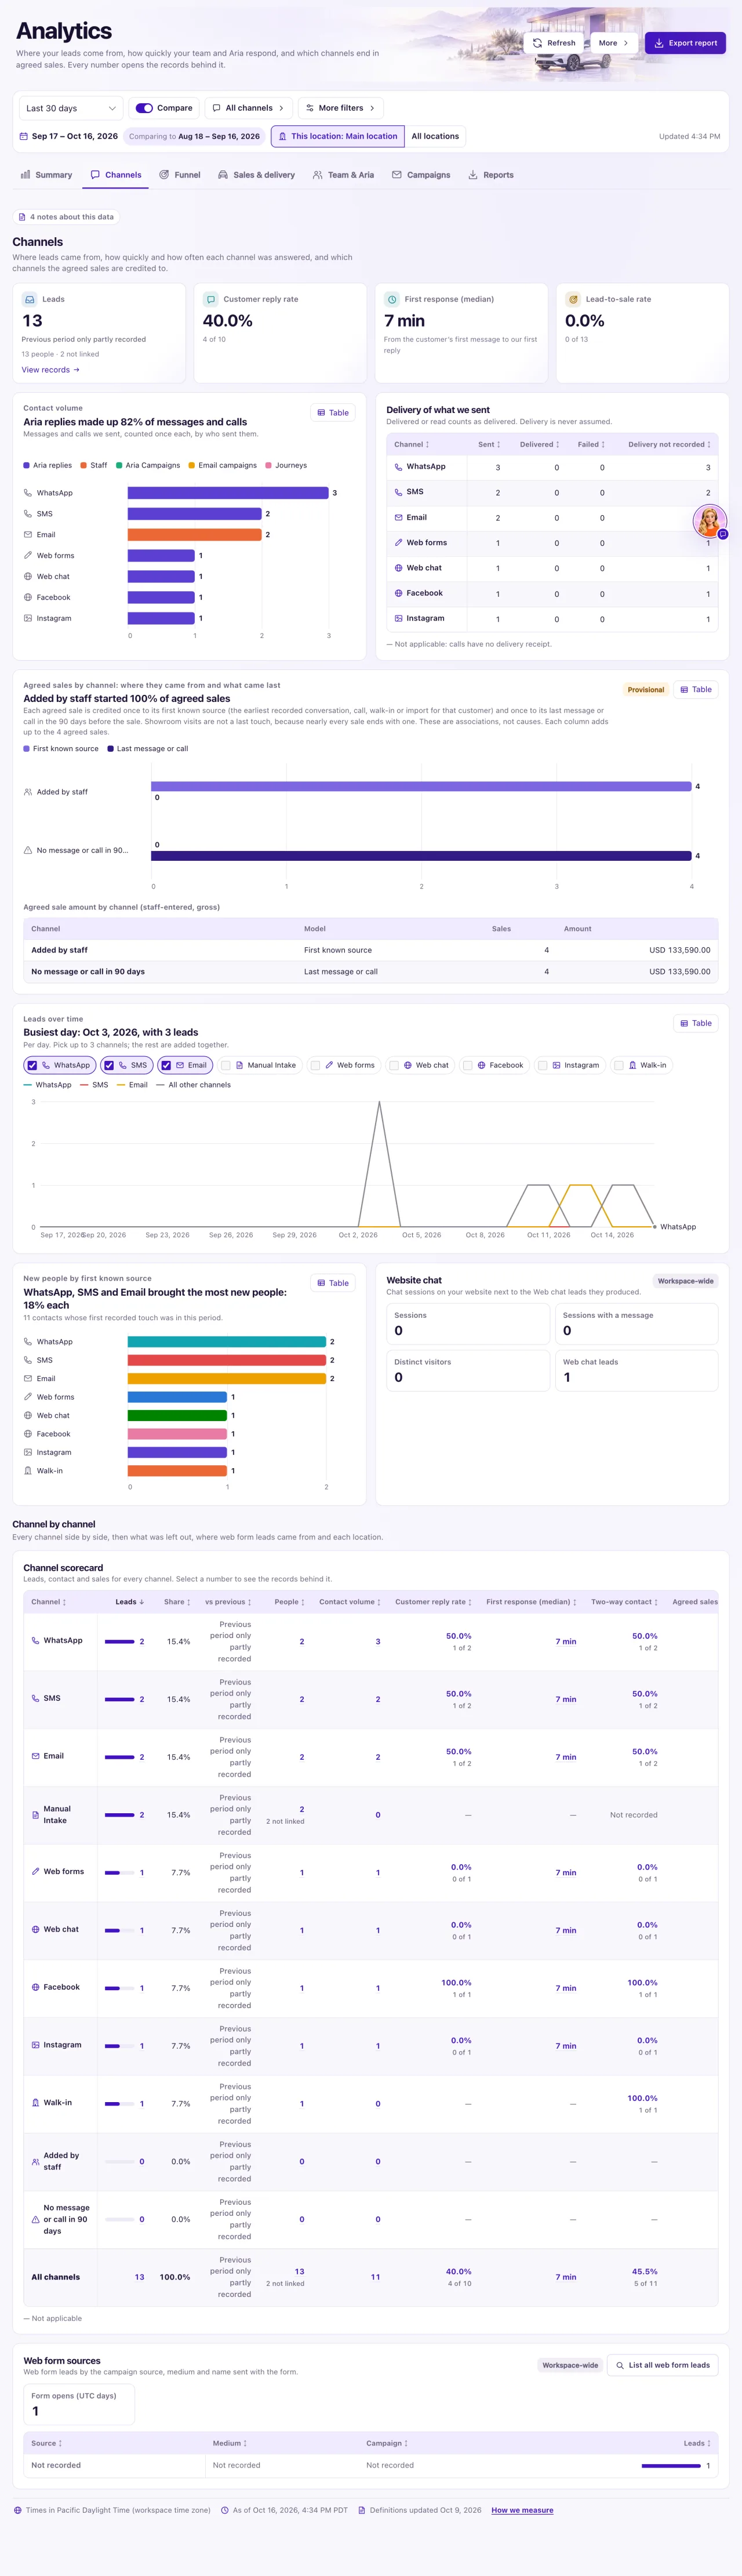This screenshot has width=742, height=2576.
Task: Click the notes icon in 4 notes about this data
Action: point(22,217)
